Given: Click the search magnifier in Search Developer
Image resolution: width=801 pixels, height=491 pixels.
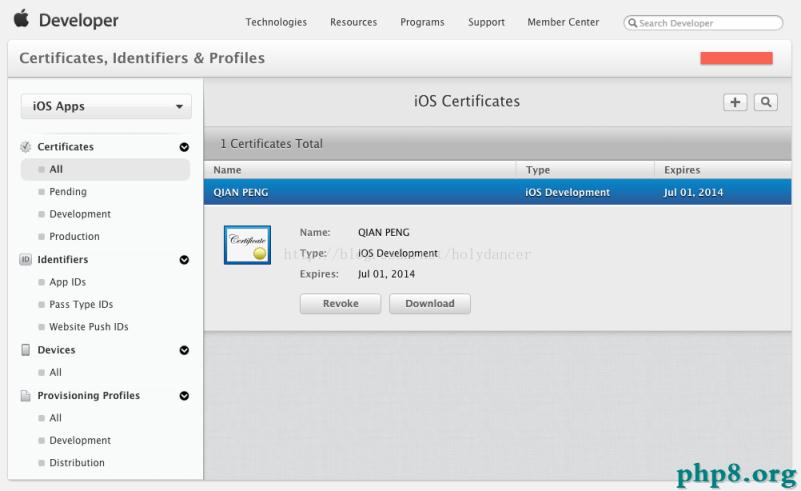Looking at the screenshot, I should 632,23.
